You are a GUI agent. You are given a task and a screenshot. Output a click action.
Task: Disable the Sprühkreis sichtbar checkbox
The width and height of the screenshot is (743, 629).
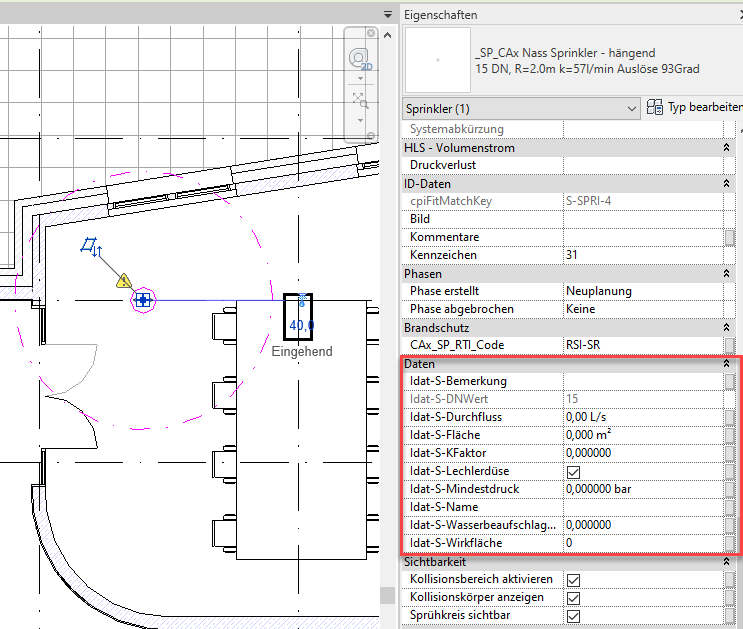574,615
